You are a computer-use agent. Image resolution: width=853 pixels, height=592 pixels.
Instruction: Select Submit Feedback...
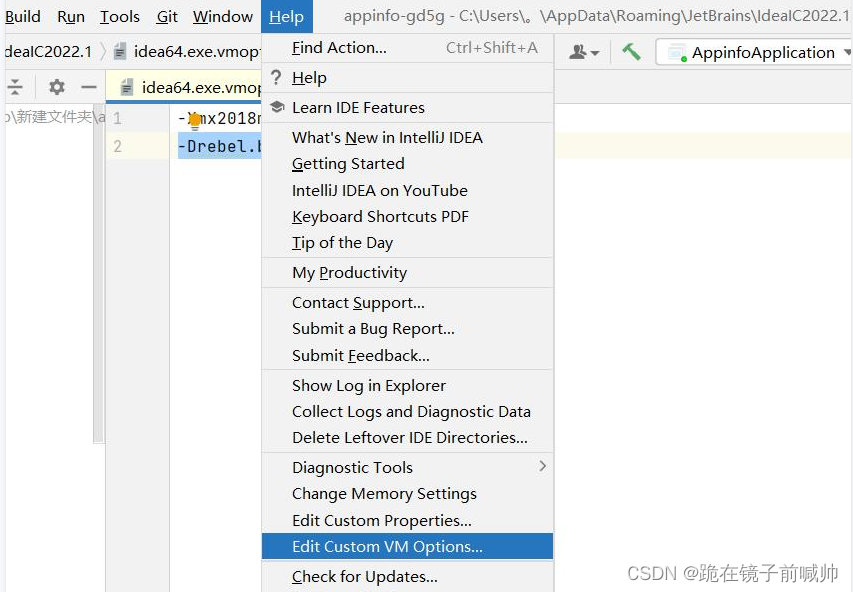pos(407,355)
